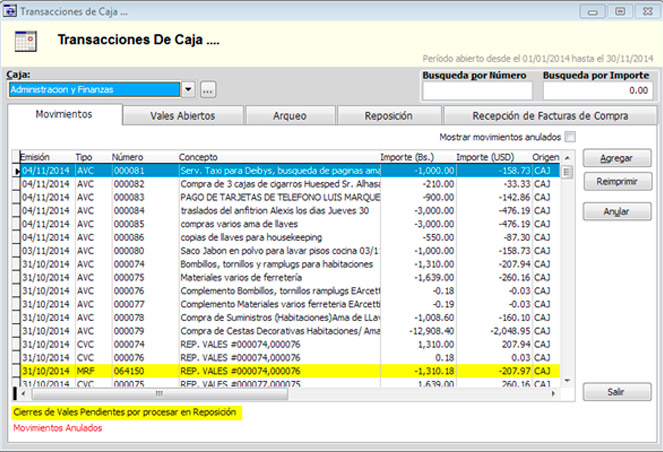The width and height of the screenshot is (663, 452).
Task: Open the Arqueo tab
Action: [289, 116]
